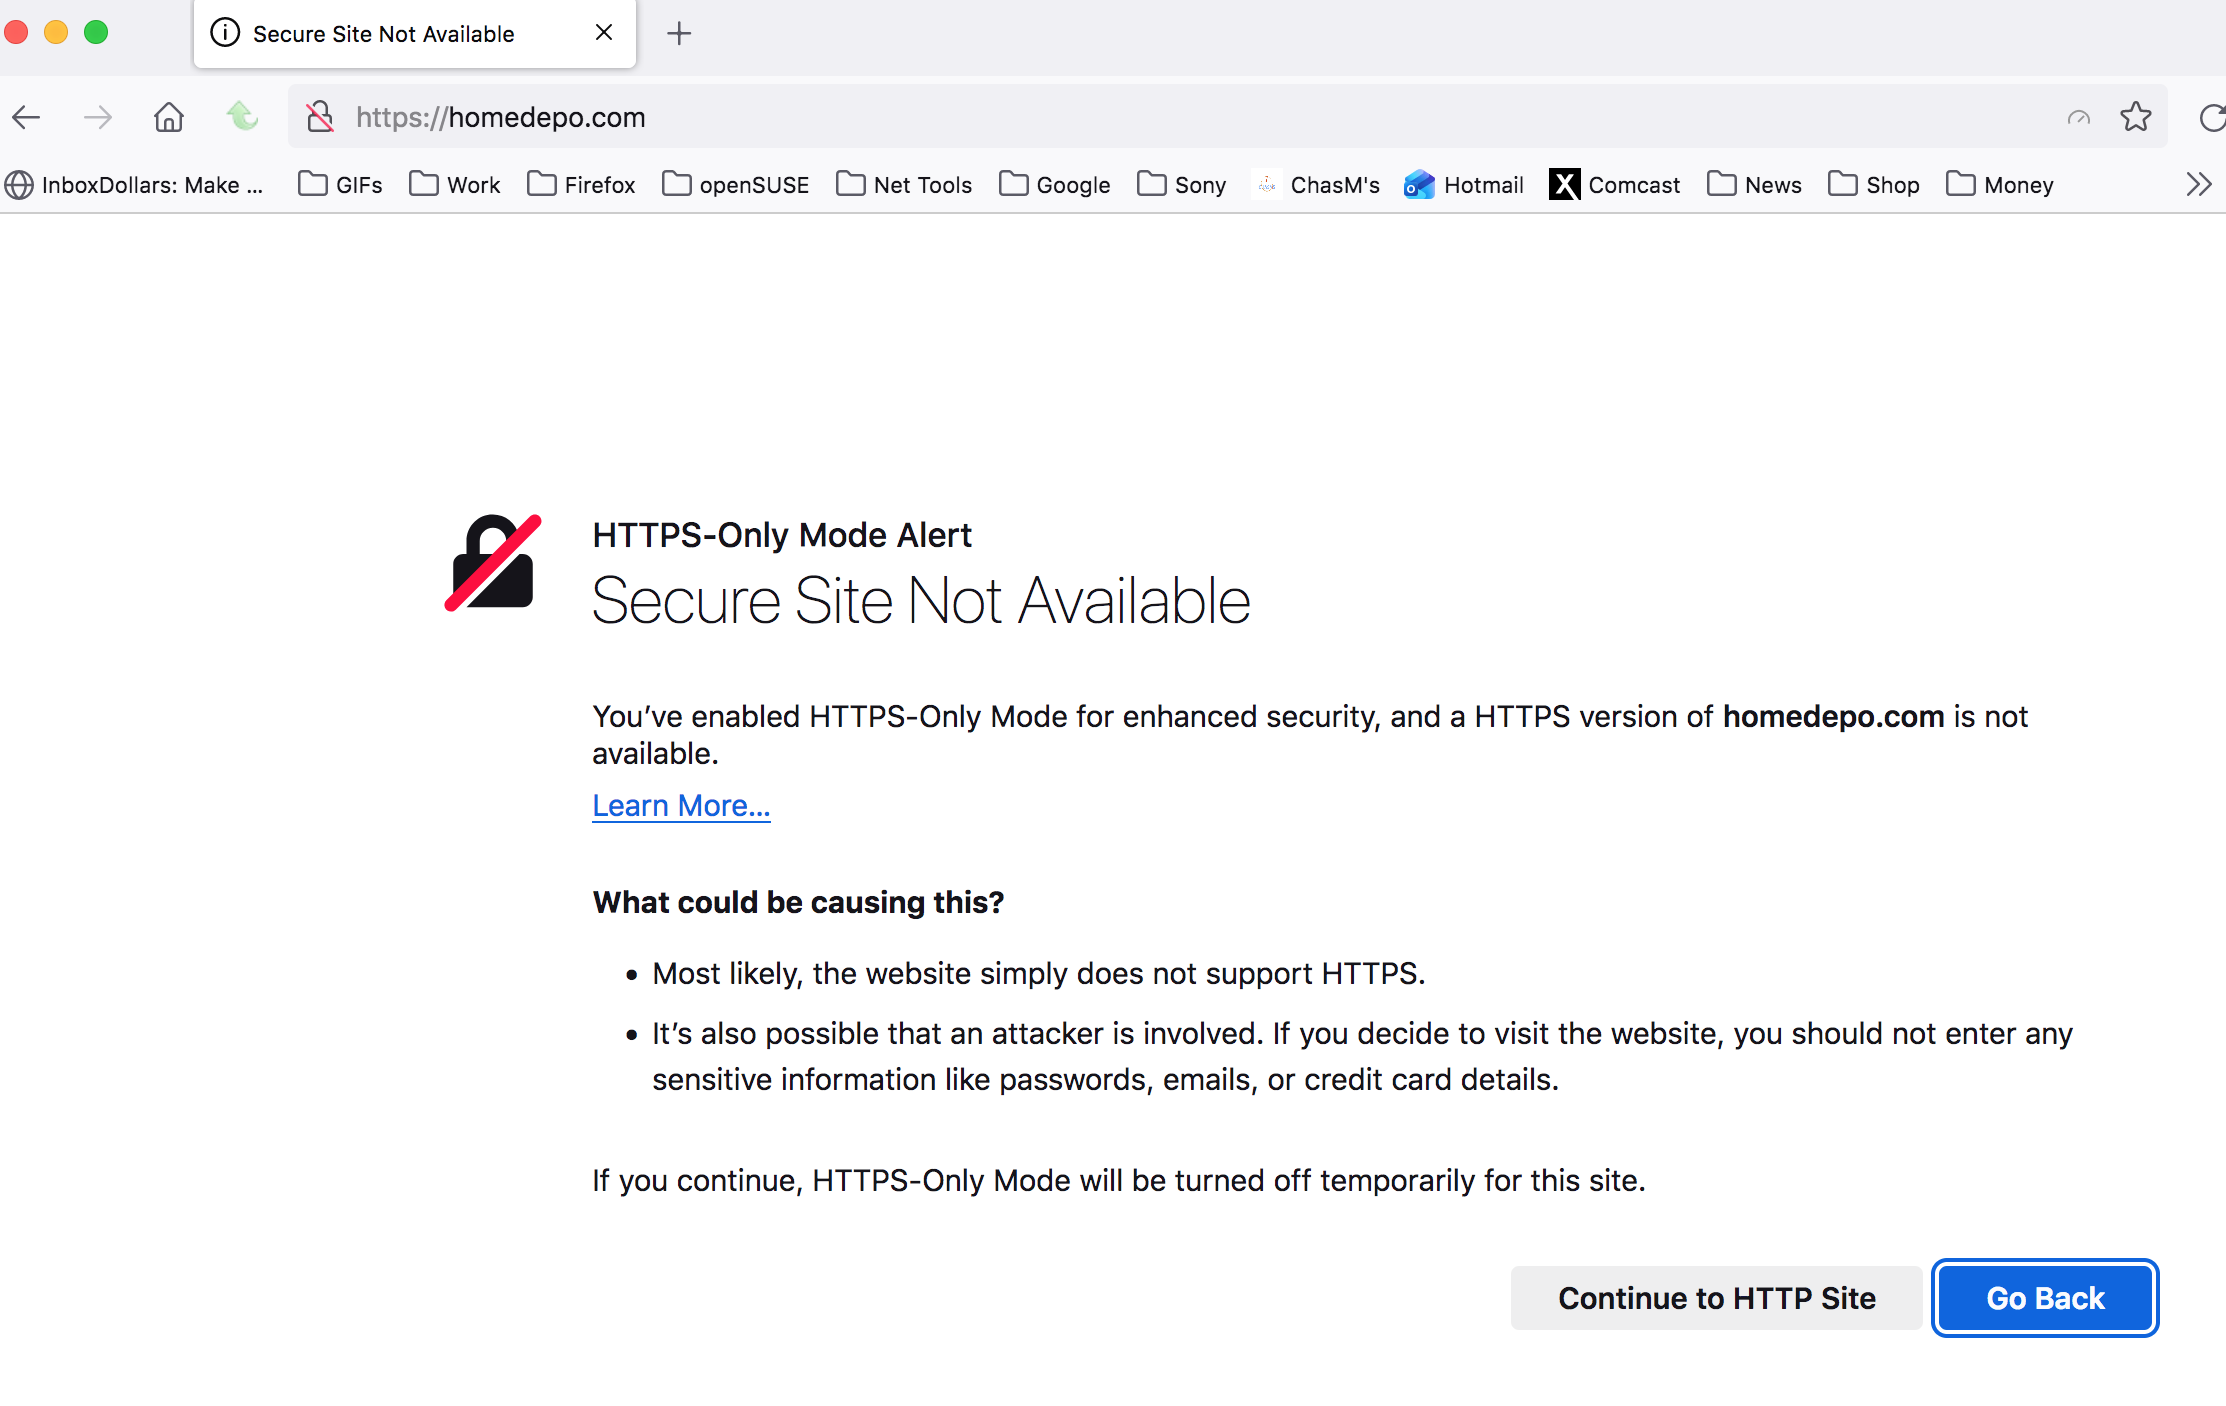2226x1406 pixels.
Task: Select the Secure Site Not Available tab
Action: click(x=384, y=34)
